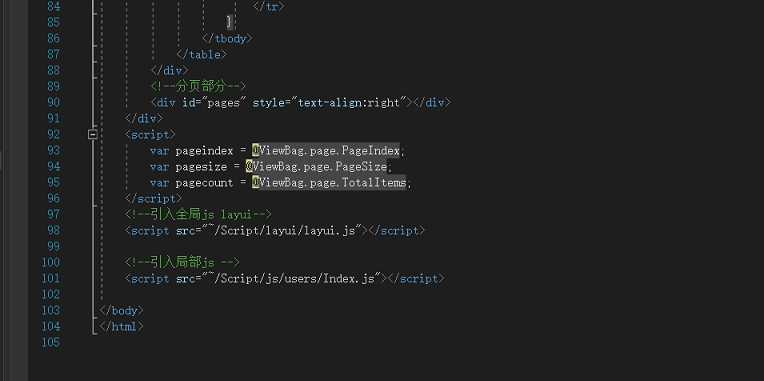Click the pagesize variable name
The height and width of the screenshot is (381, 764).
[201, 167]
